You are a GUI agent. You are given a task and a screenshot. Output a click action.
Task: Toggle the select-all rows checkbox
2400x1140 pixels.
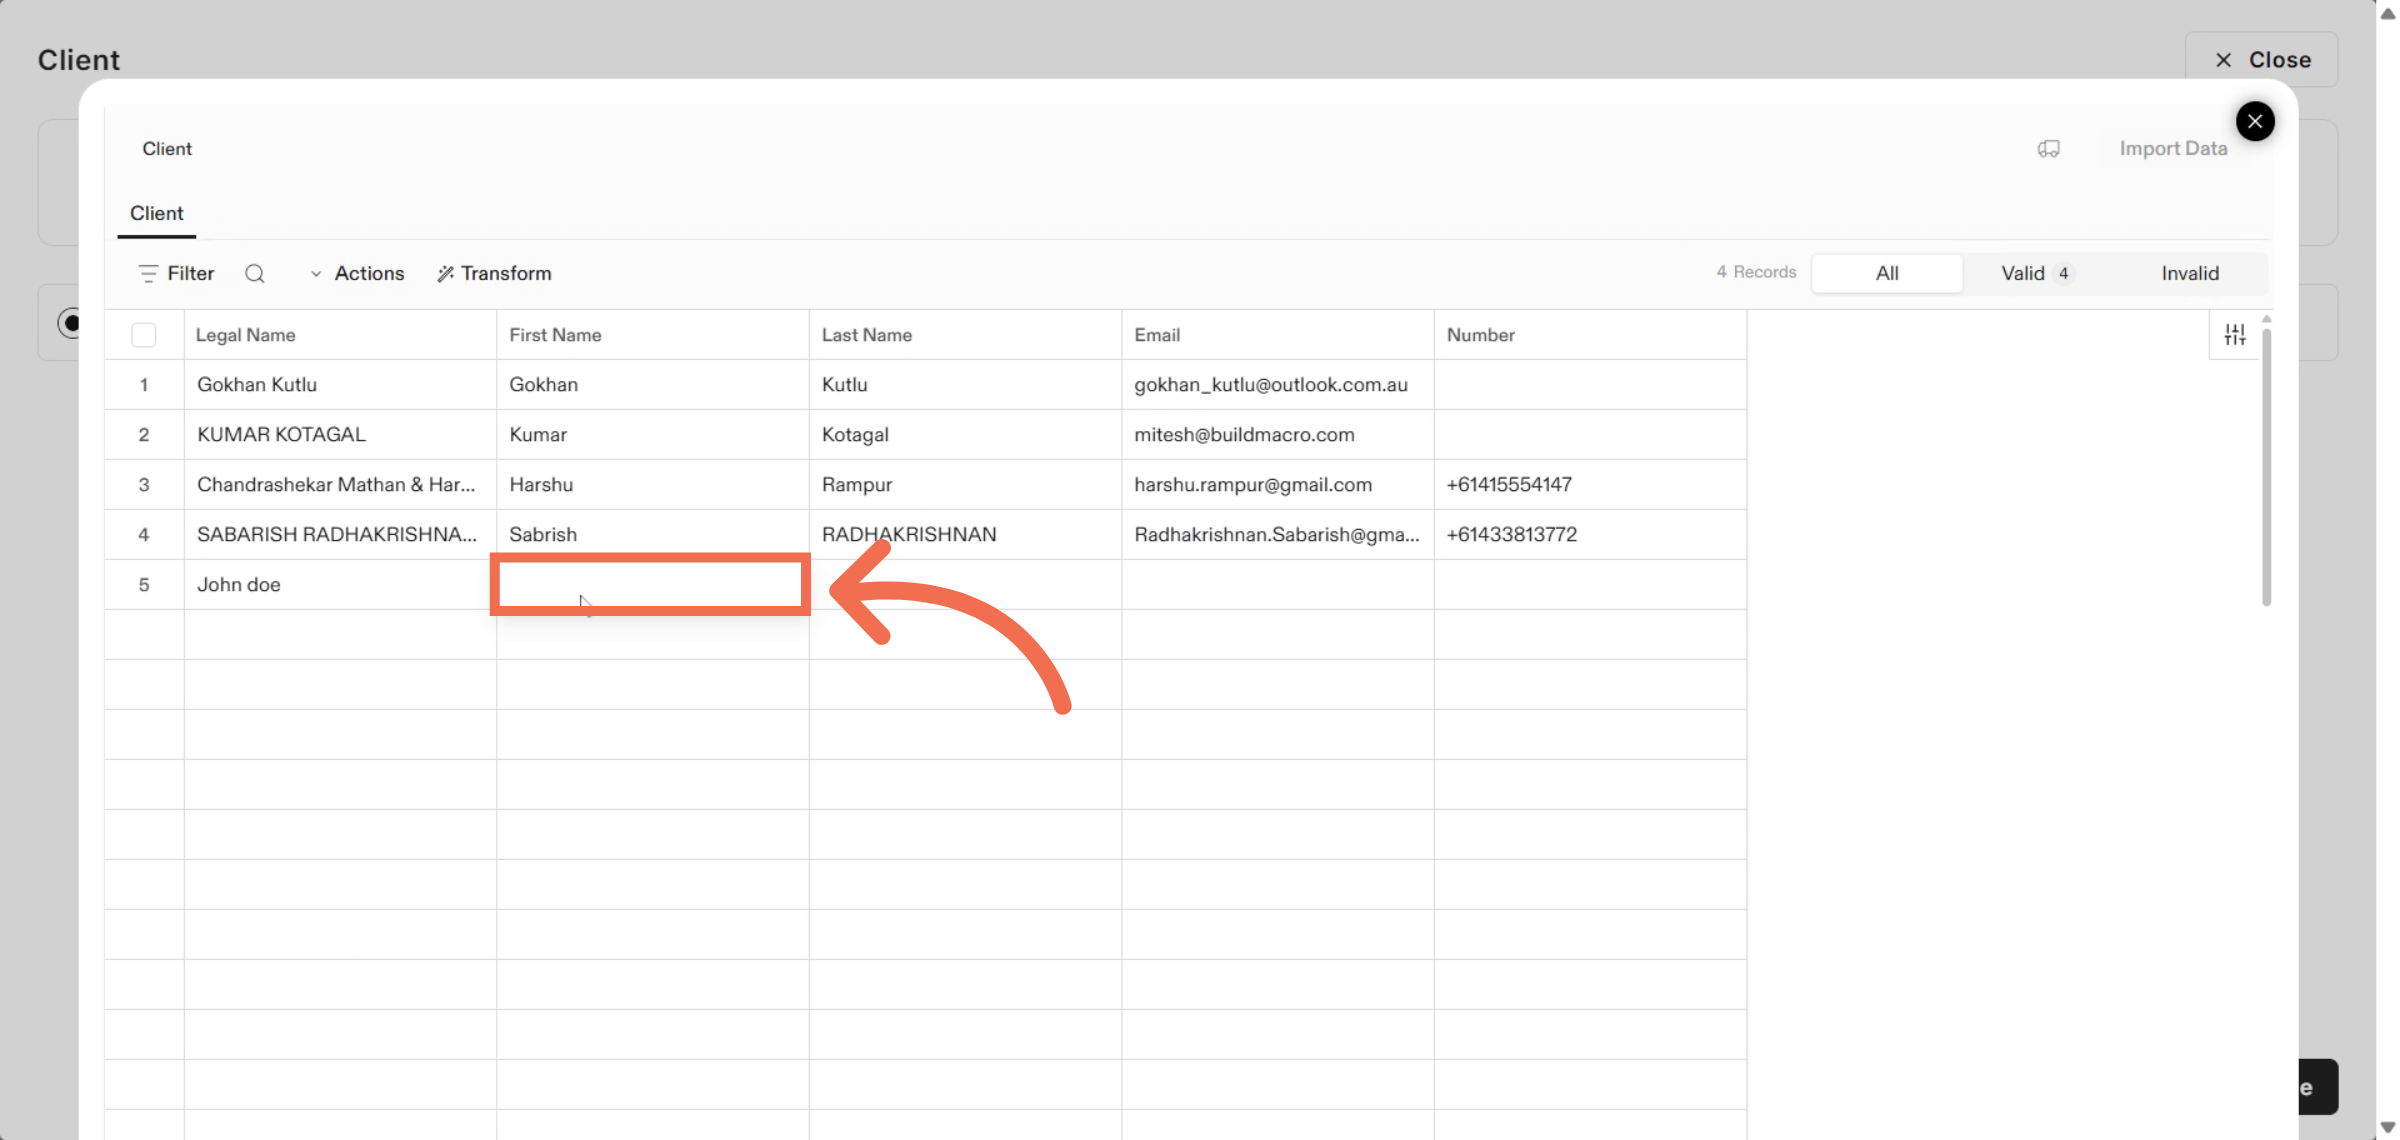pos(144,335)
